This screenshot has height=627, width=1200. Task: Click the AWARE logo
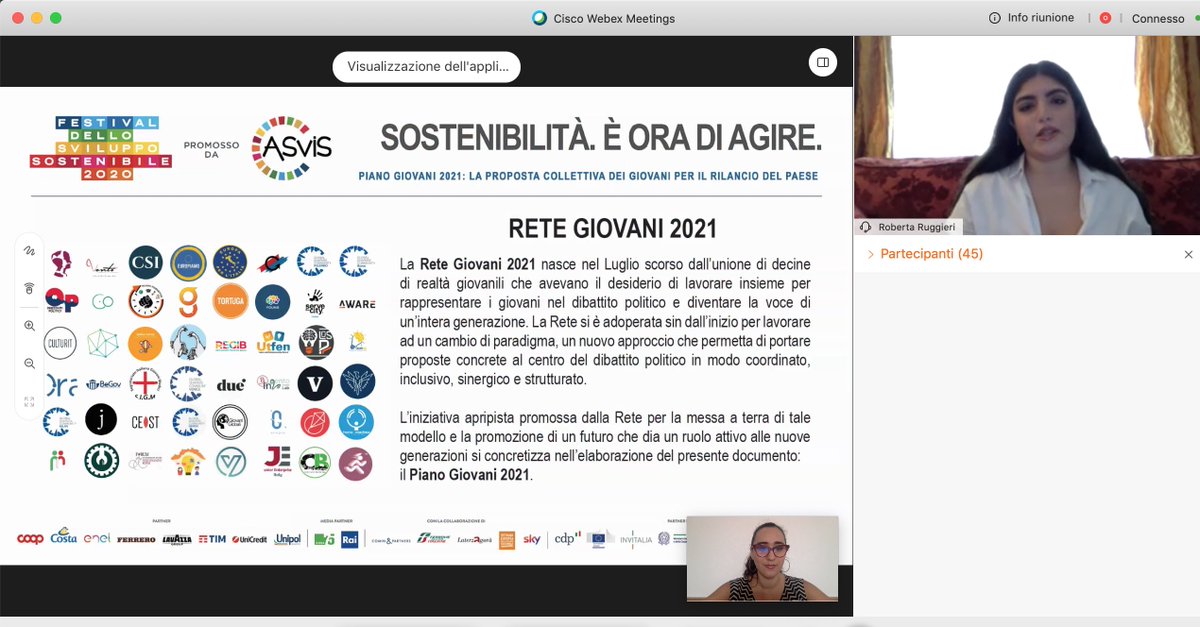point(357,303)
